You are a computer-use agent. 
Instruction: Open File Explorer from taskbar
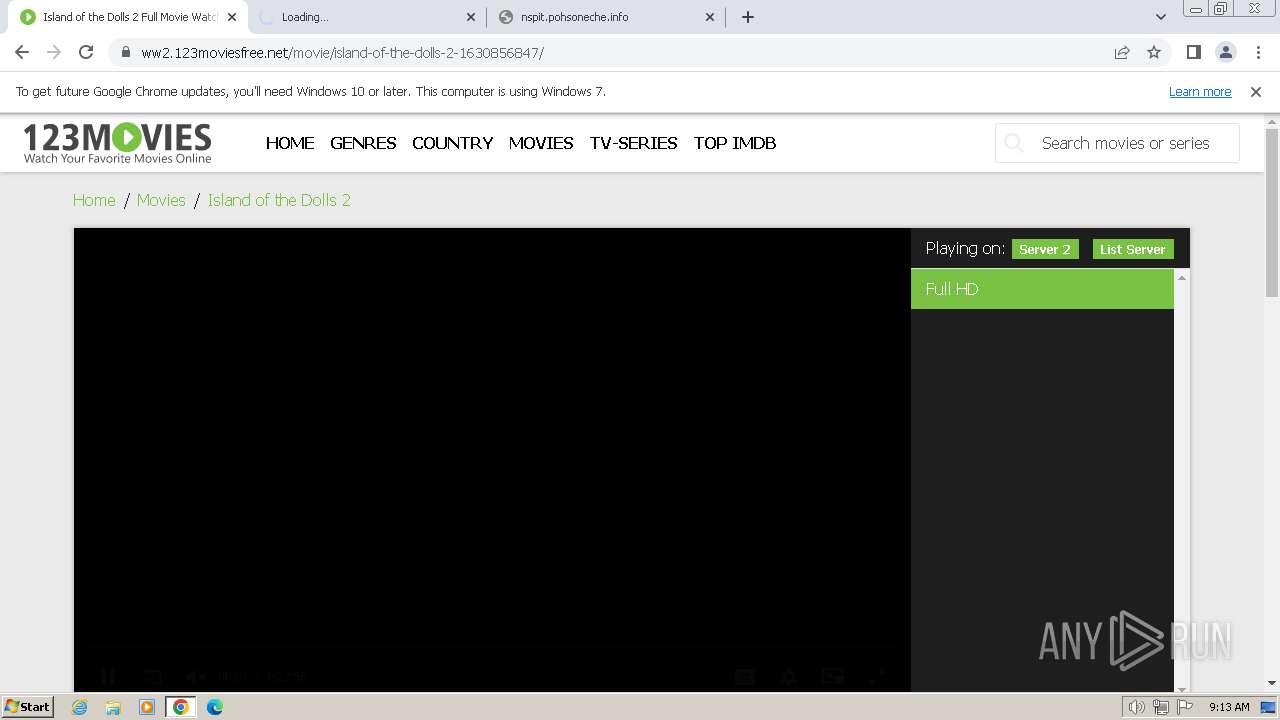[x=113, y=707]
